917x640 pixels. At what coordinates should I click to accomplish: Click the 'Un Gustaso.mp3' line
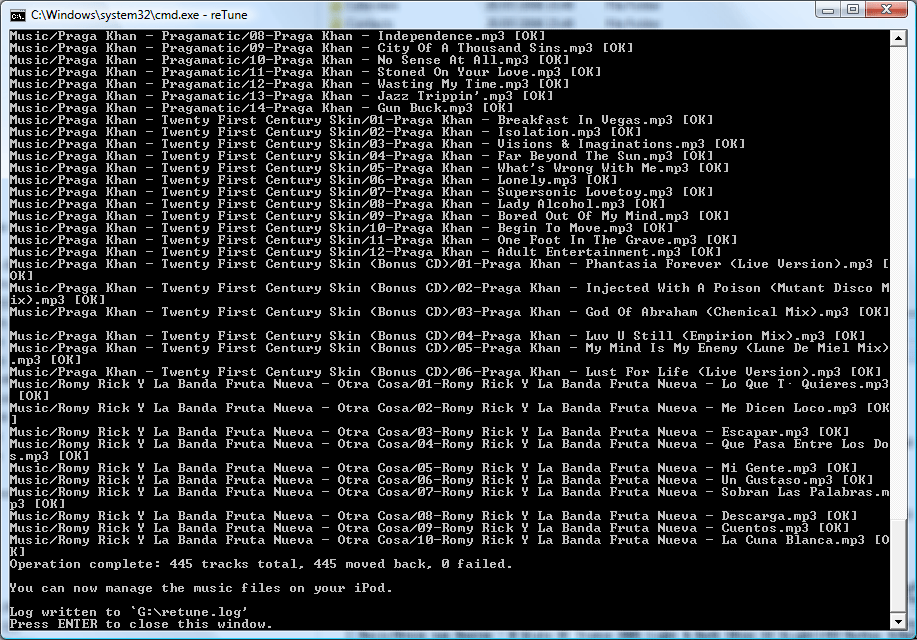click(441, 480)
